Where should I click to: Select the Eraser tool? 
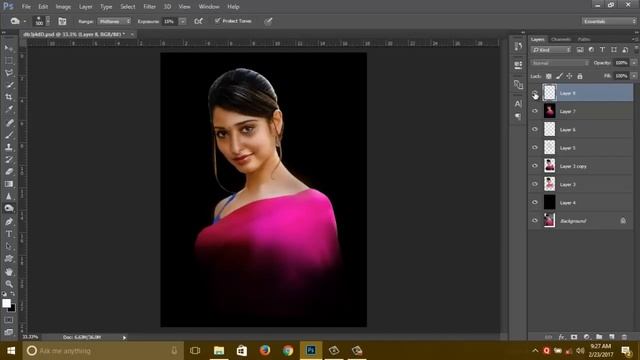9,171
